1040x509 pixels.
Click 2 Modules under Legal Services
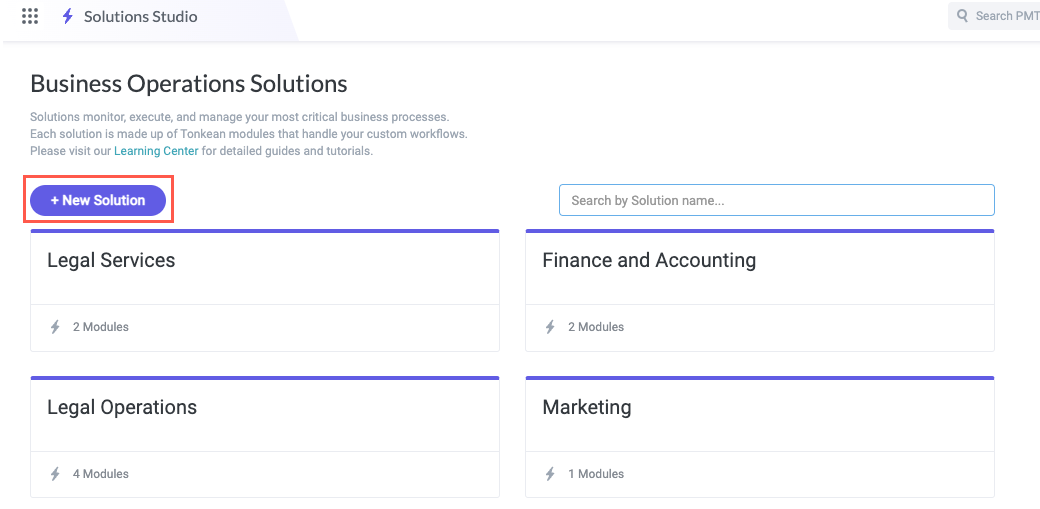tap(101, 327)
